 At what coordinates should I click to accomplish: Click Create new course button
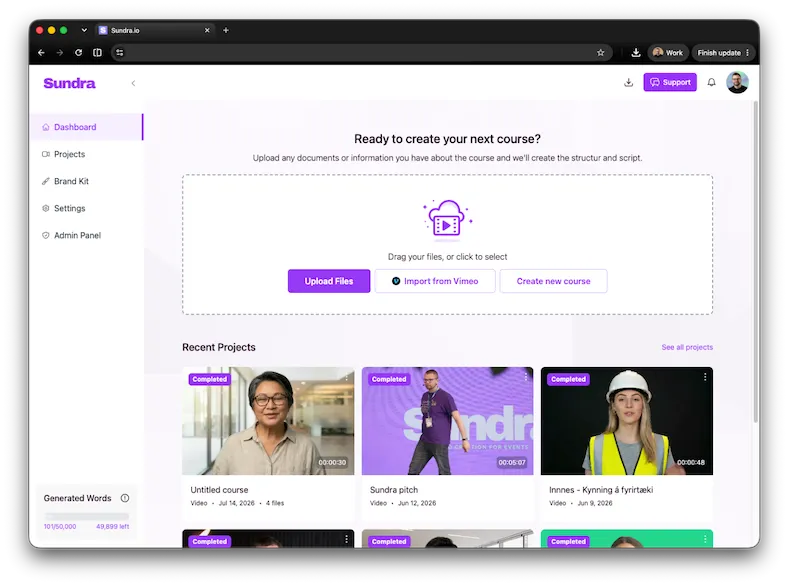pyautogui.click(x=553, y=281)
